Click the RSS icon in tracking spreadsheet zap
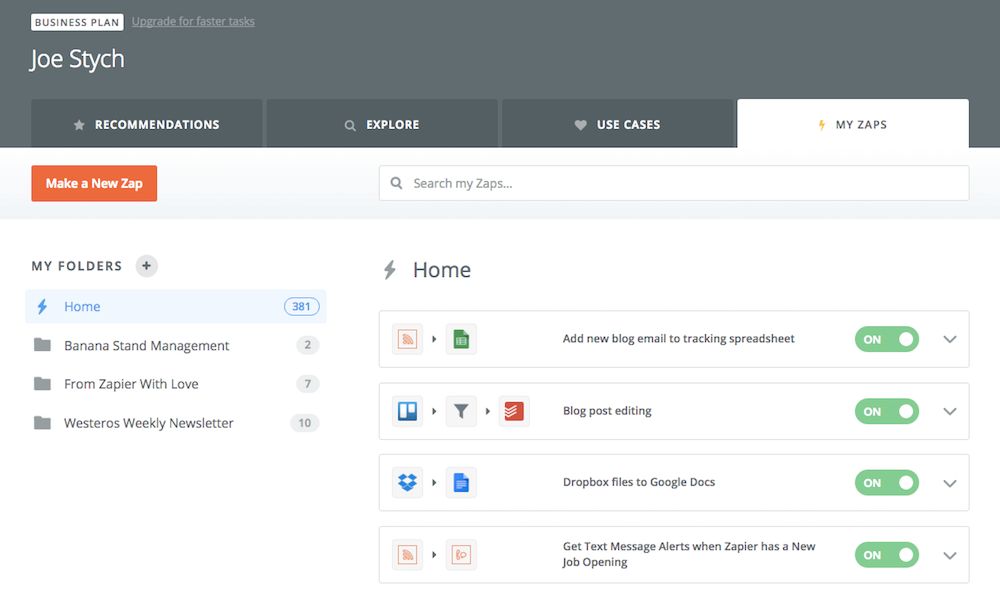 click(x=407, y=339)
